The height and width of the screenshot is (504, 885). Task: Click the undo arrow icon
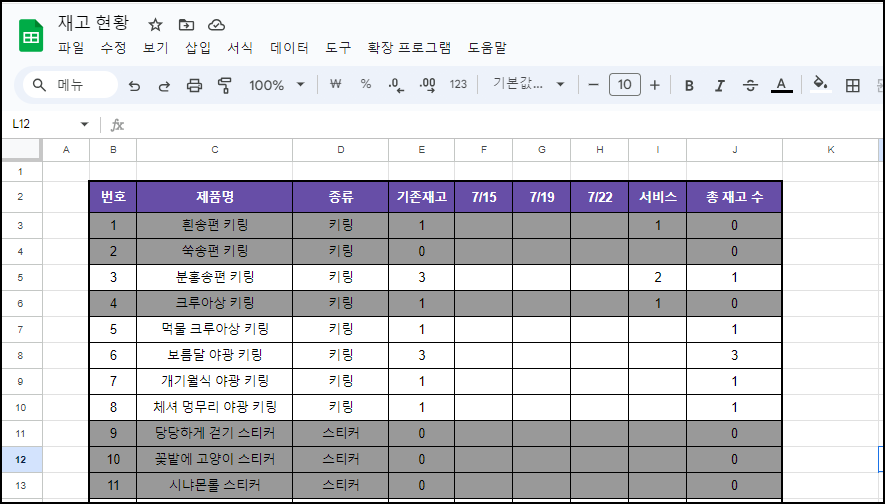[x=134, y=85]
